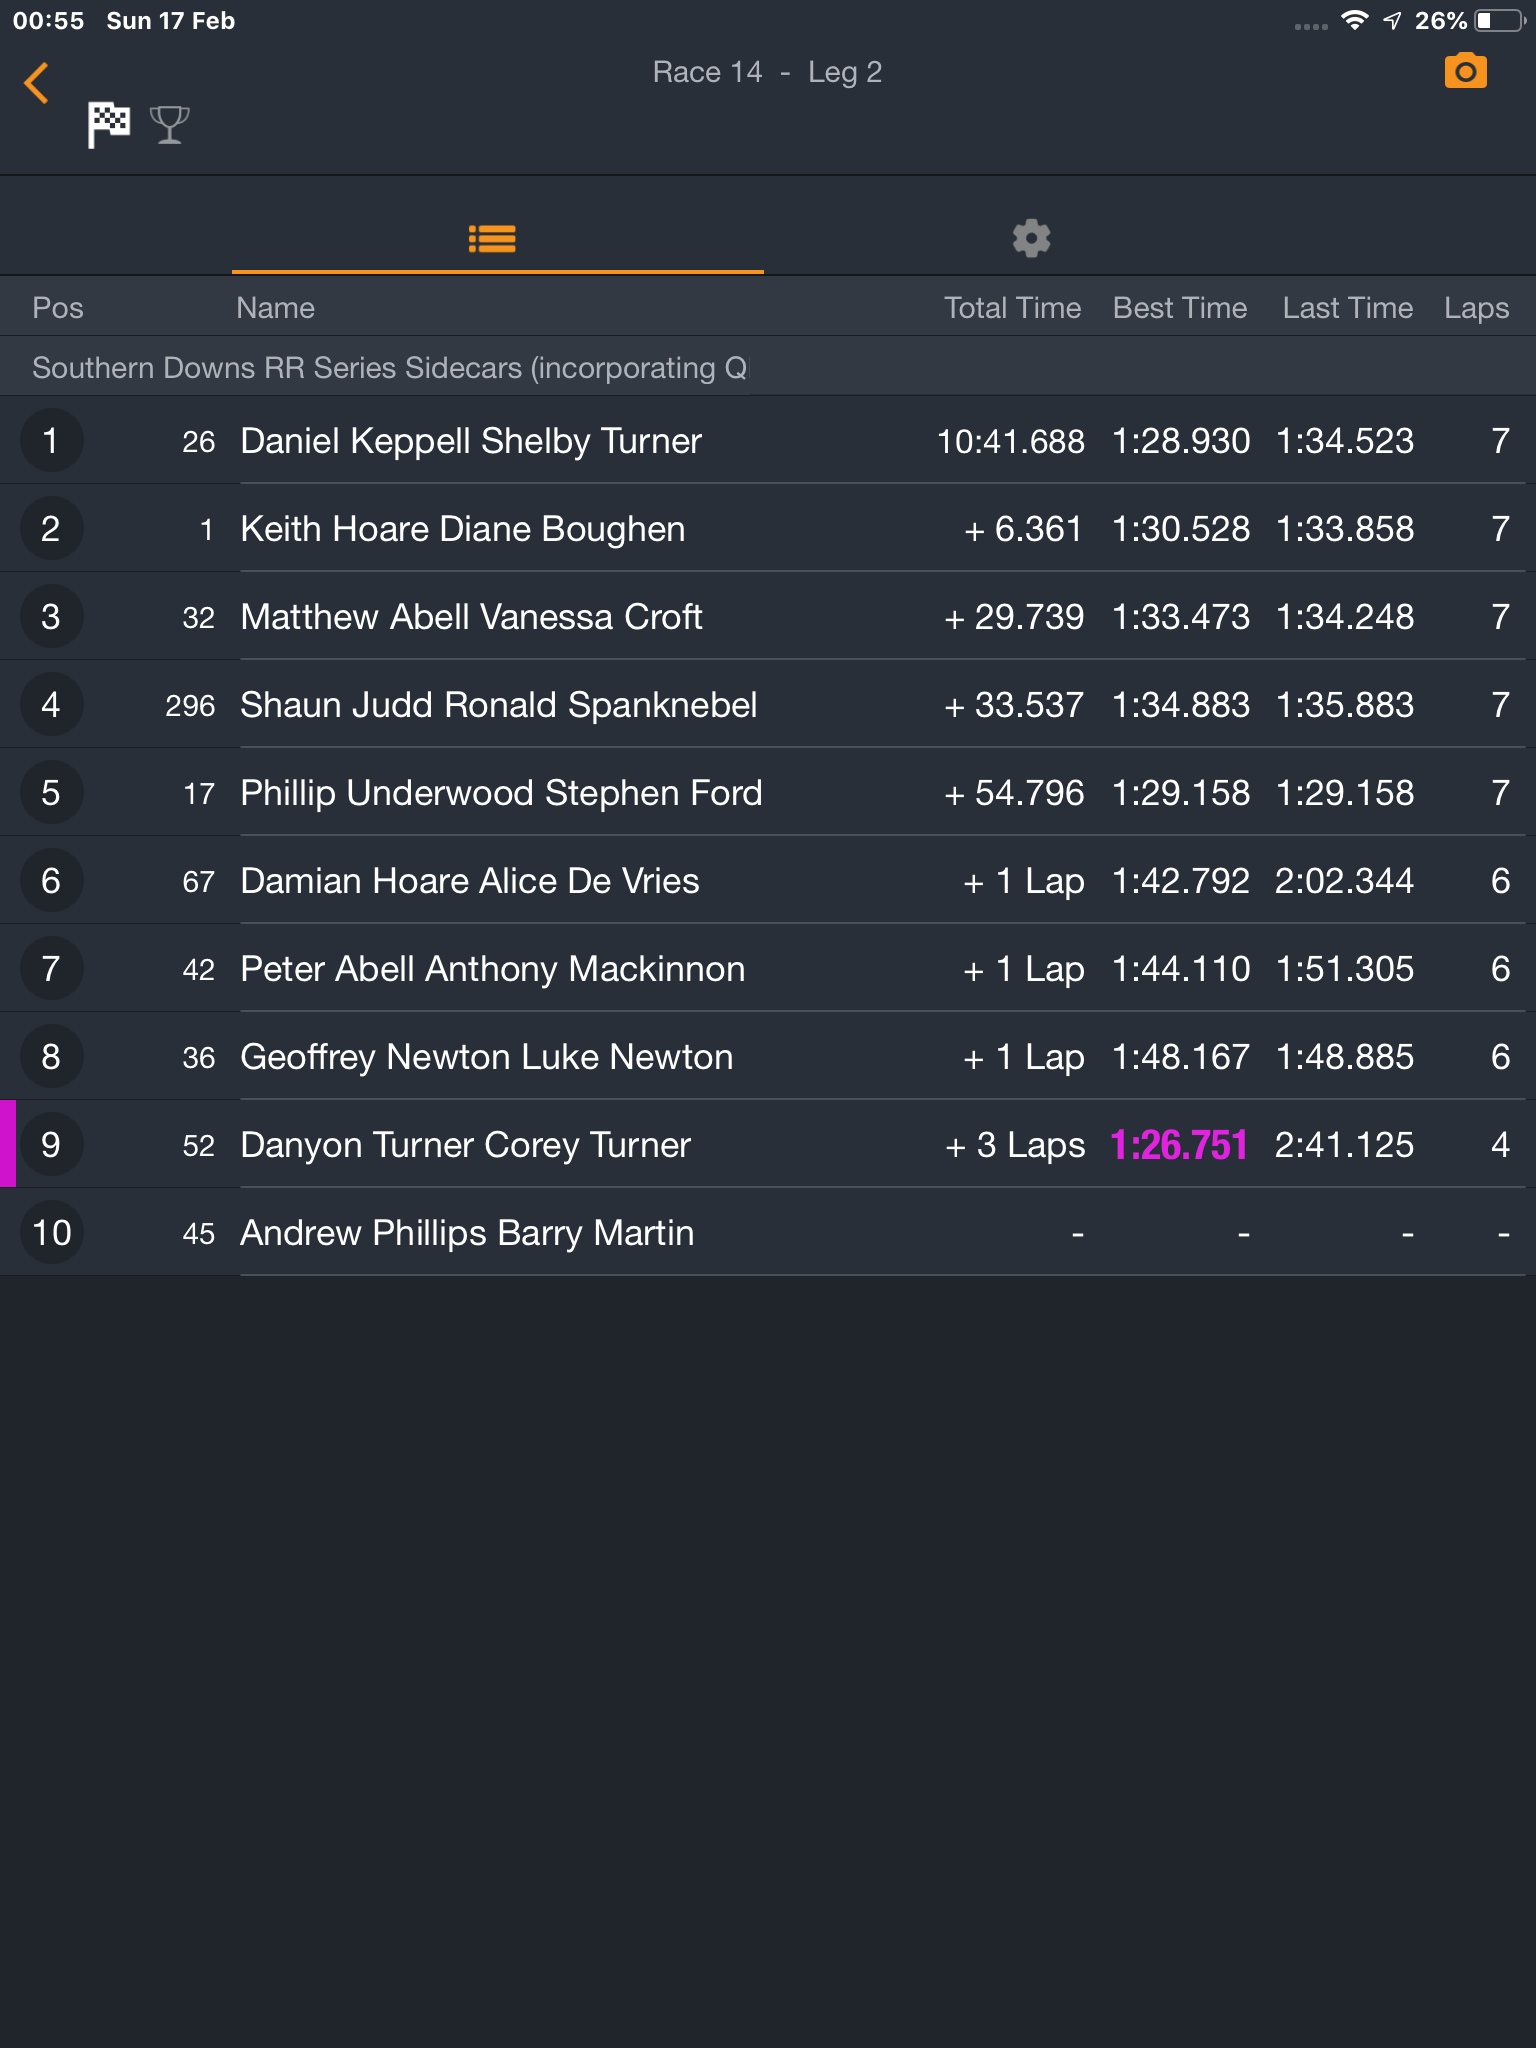Open Daniel Keppell Shelby Turner row
The width and height of the screenshot is (1536, 2048).
768,441
